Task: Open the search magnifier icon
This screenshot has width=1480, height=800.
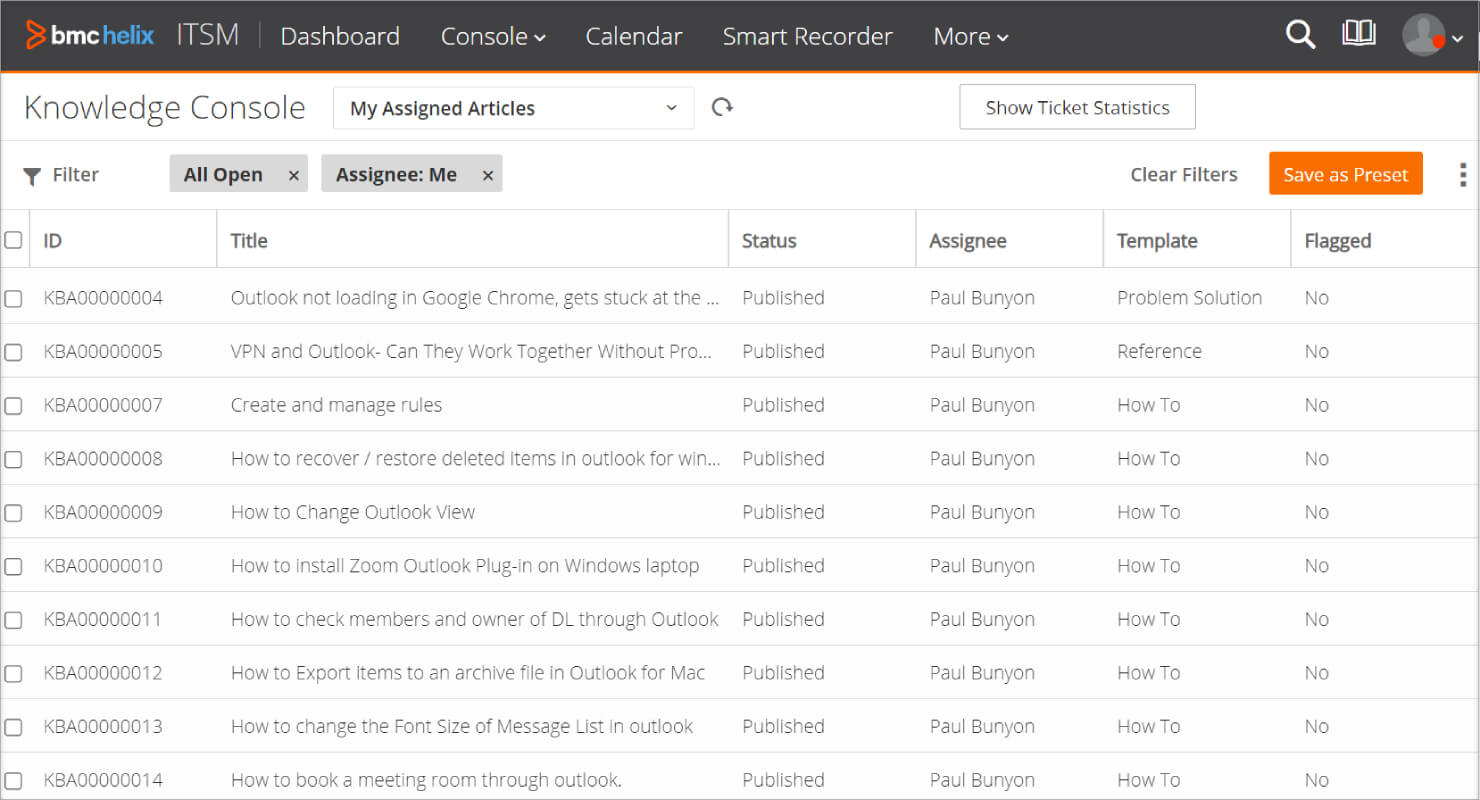Action: tap(1300, 35)
